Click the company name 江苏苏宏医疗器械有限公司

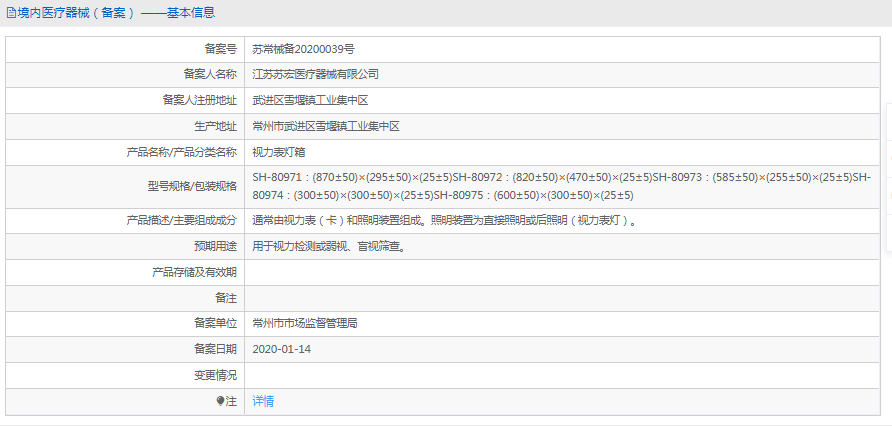click(x=315, y=74)
